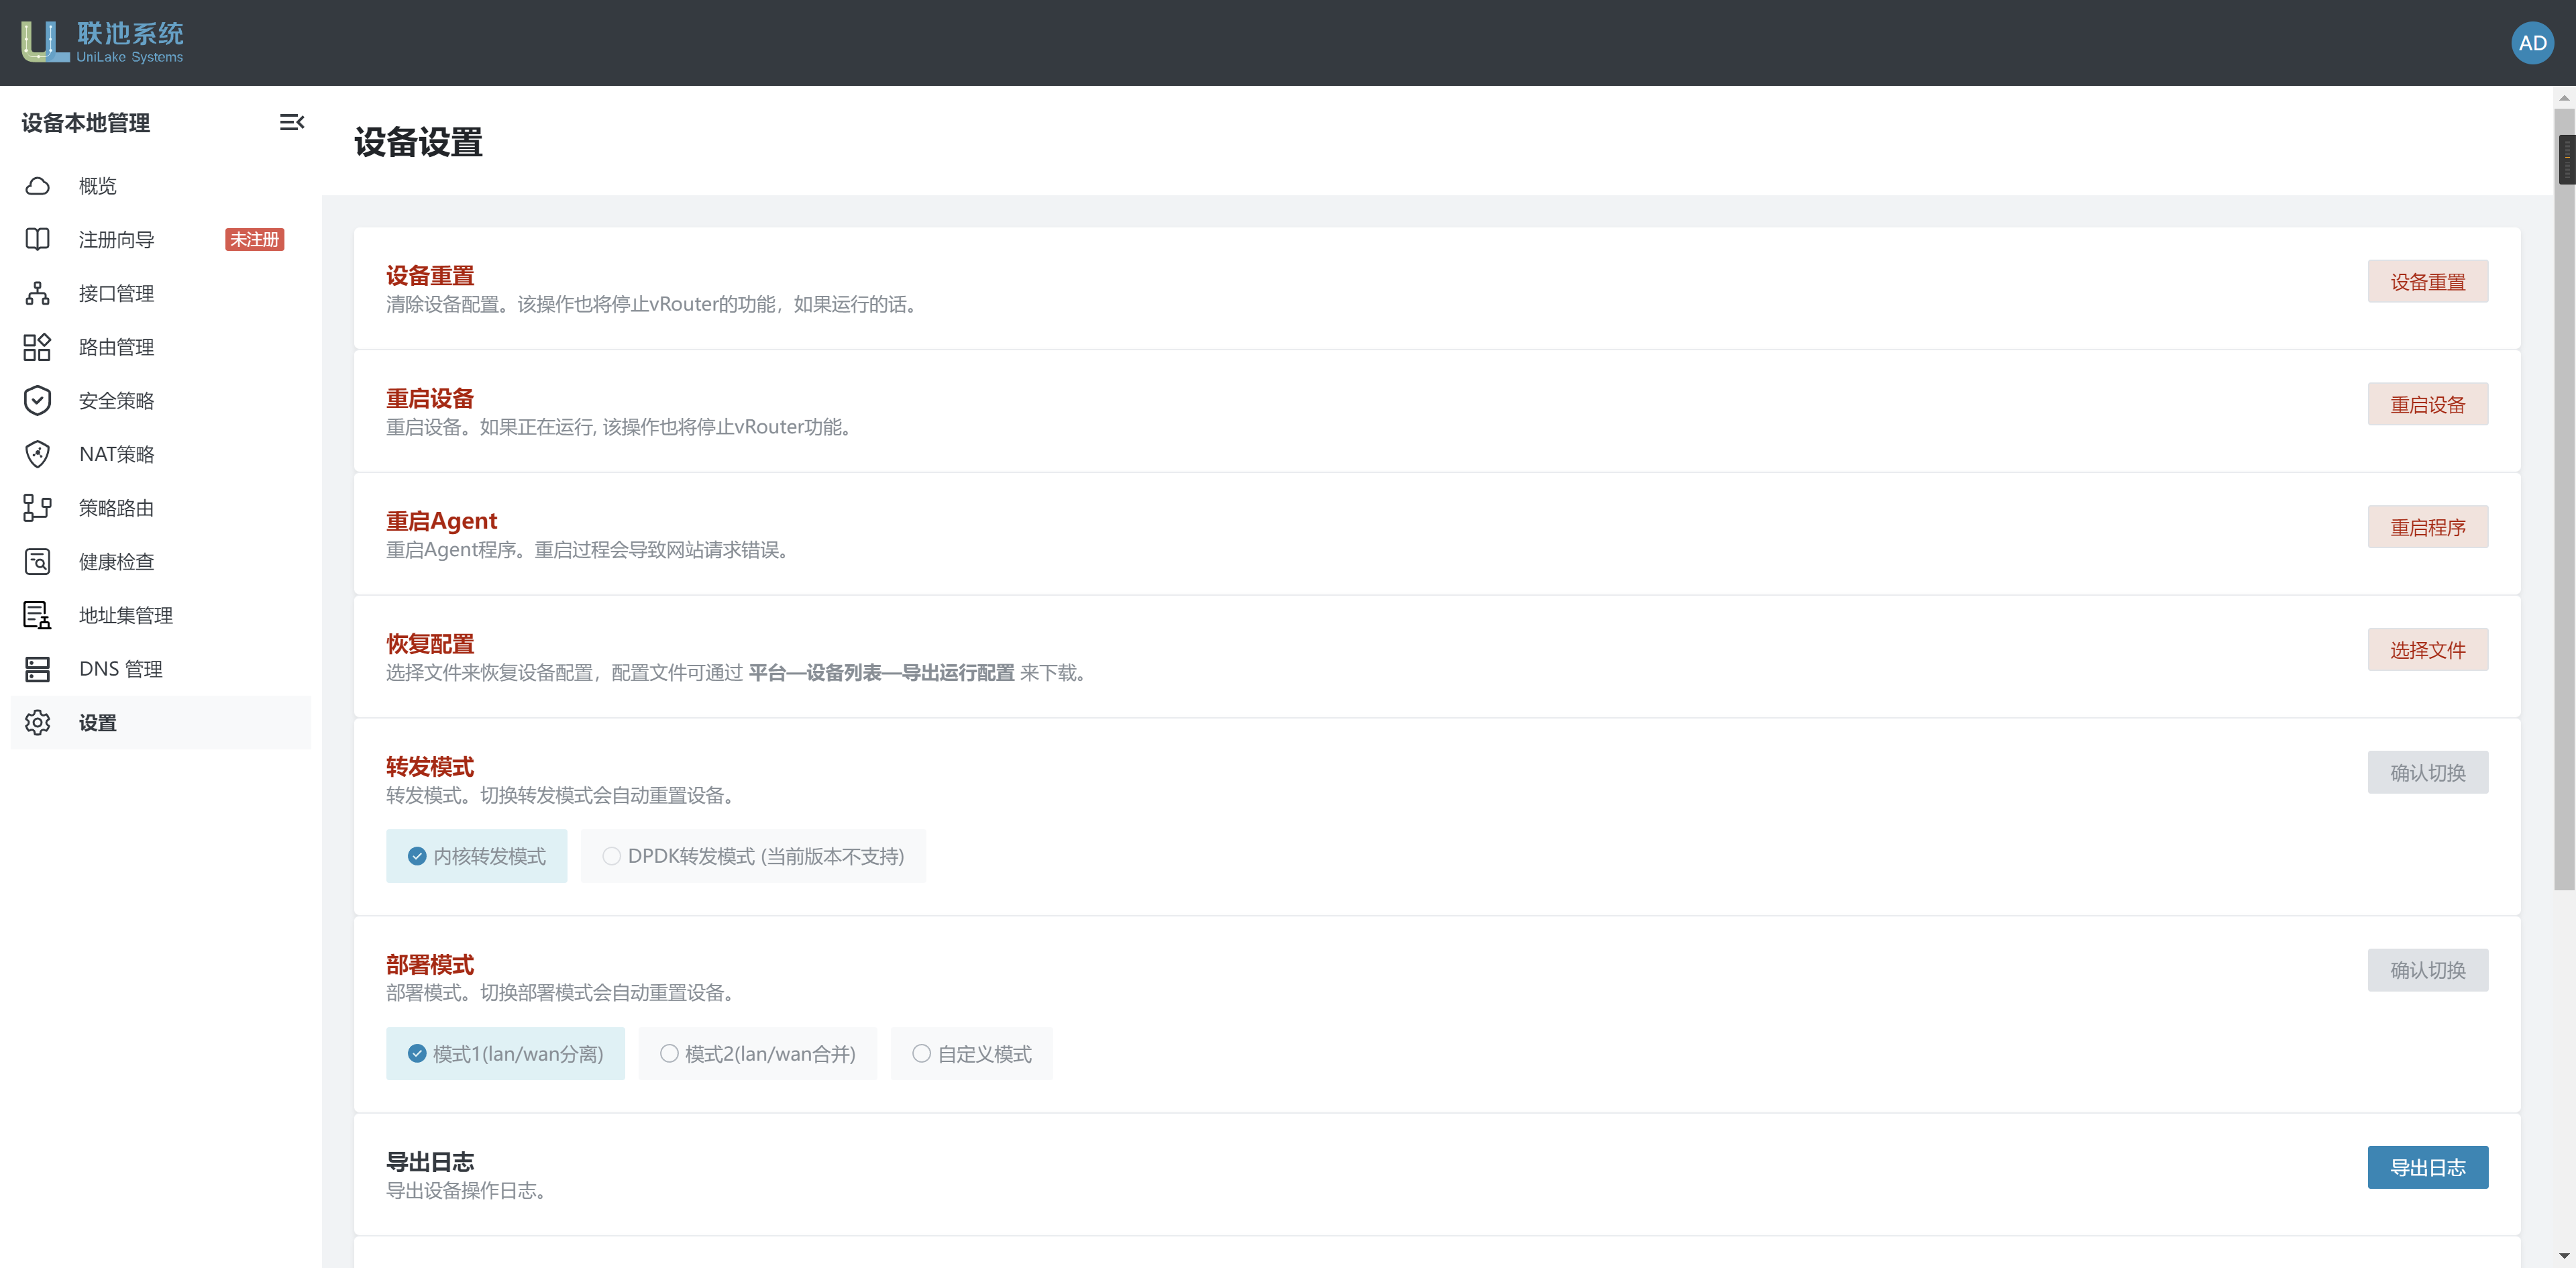
Task: Collapse the sidebar with the fold icon
Action: (x=291, y=122)
